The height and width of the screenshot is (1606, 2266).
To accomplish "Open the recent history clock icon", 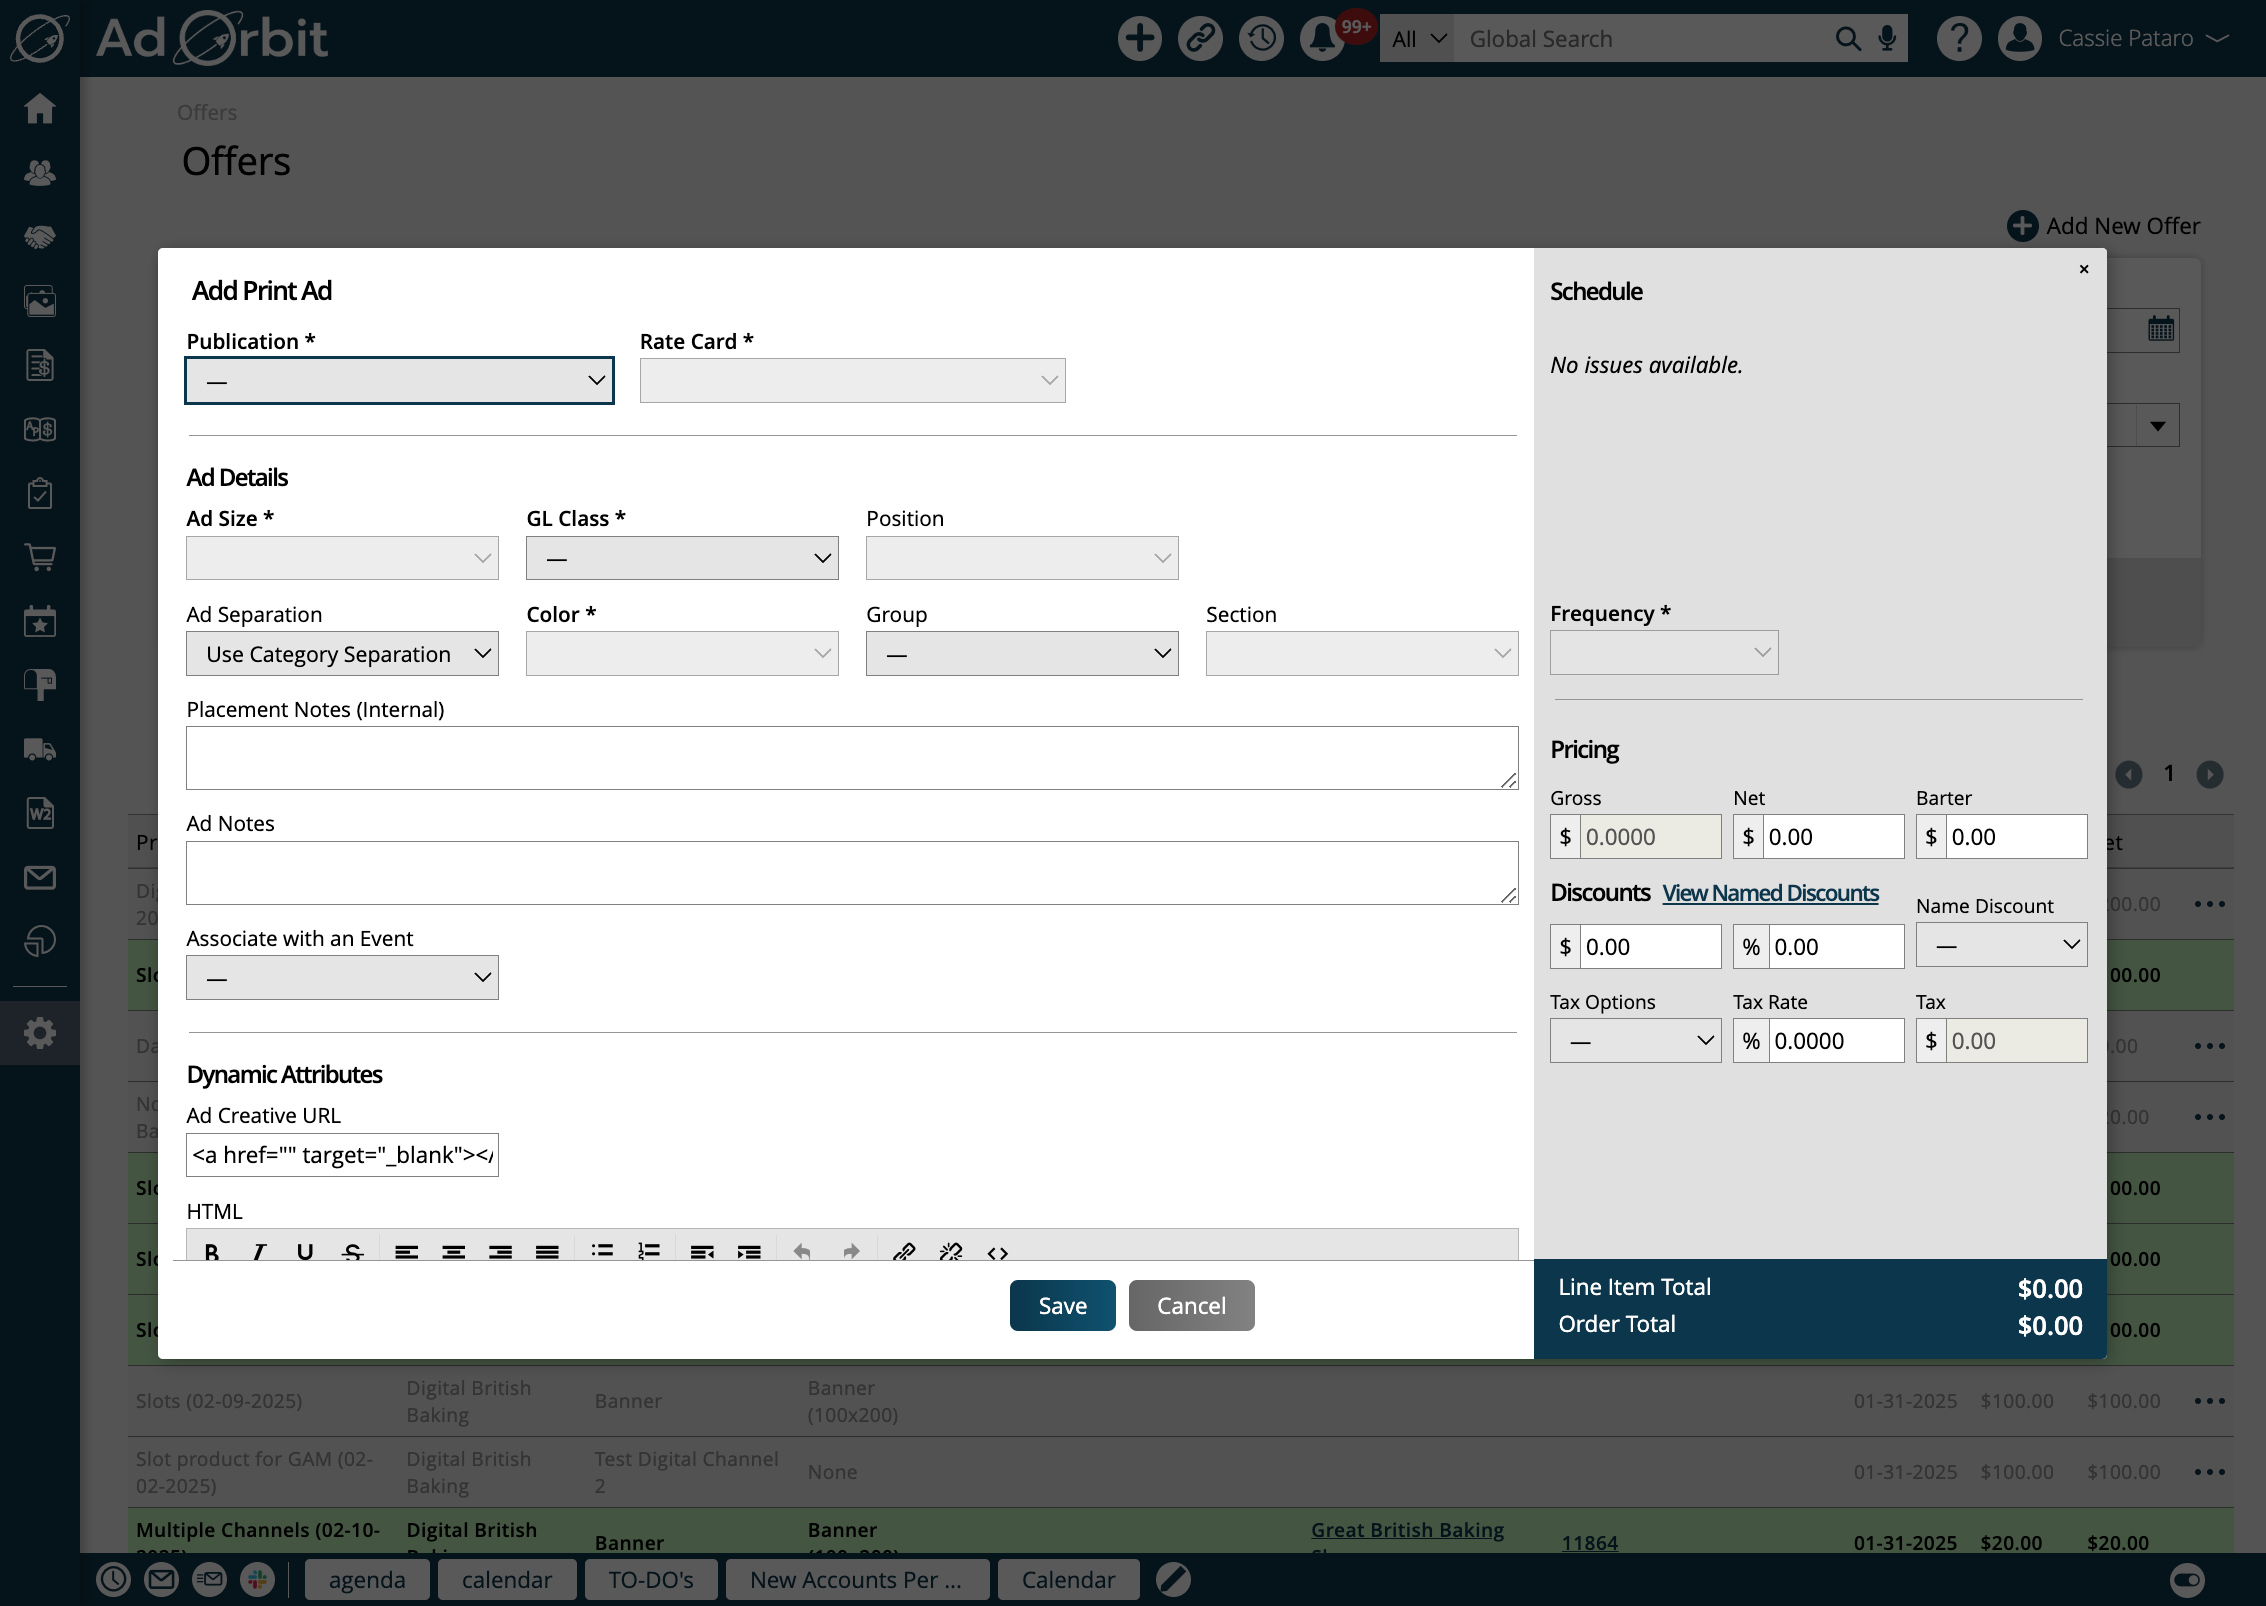I will pos(1261,39).
